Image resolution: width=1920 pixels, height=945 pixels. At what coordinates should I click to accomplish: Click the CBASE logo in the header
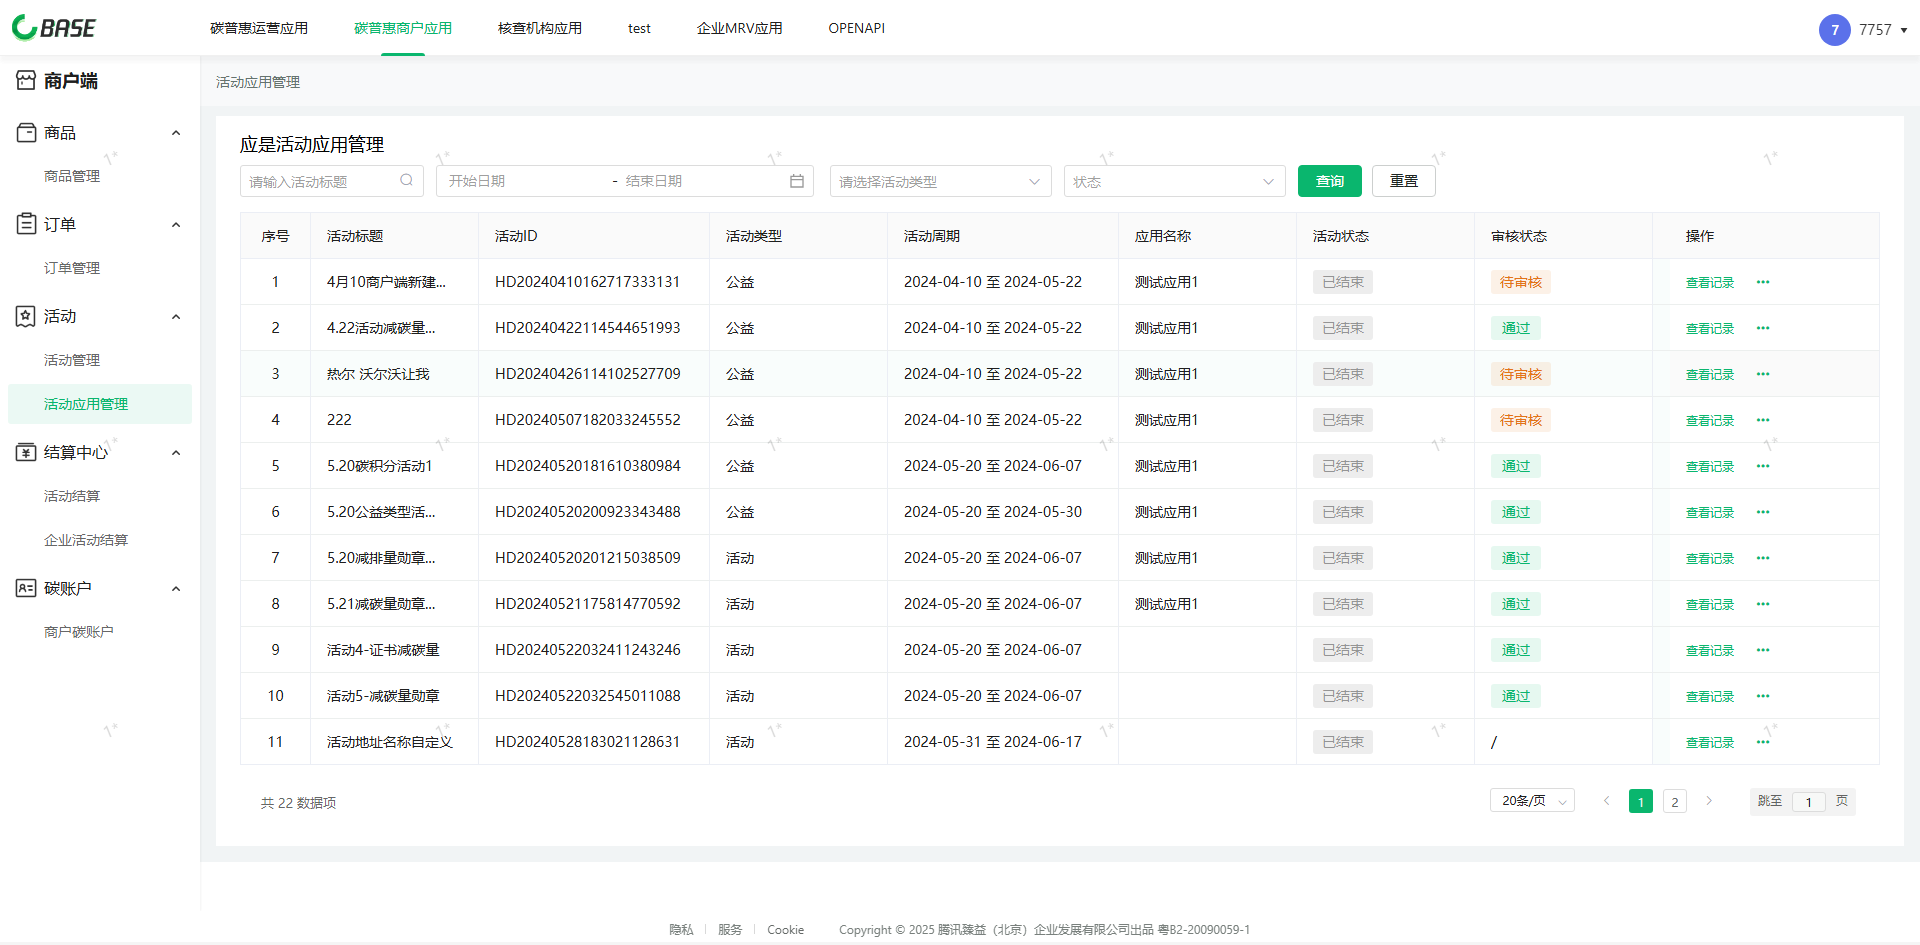(54, 28)
